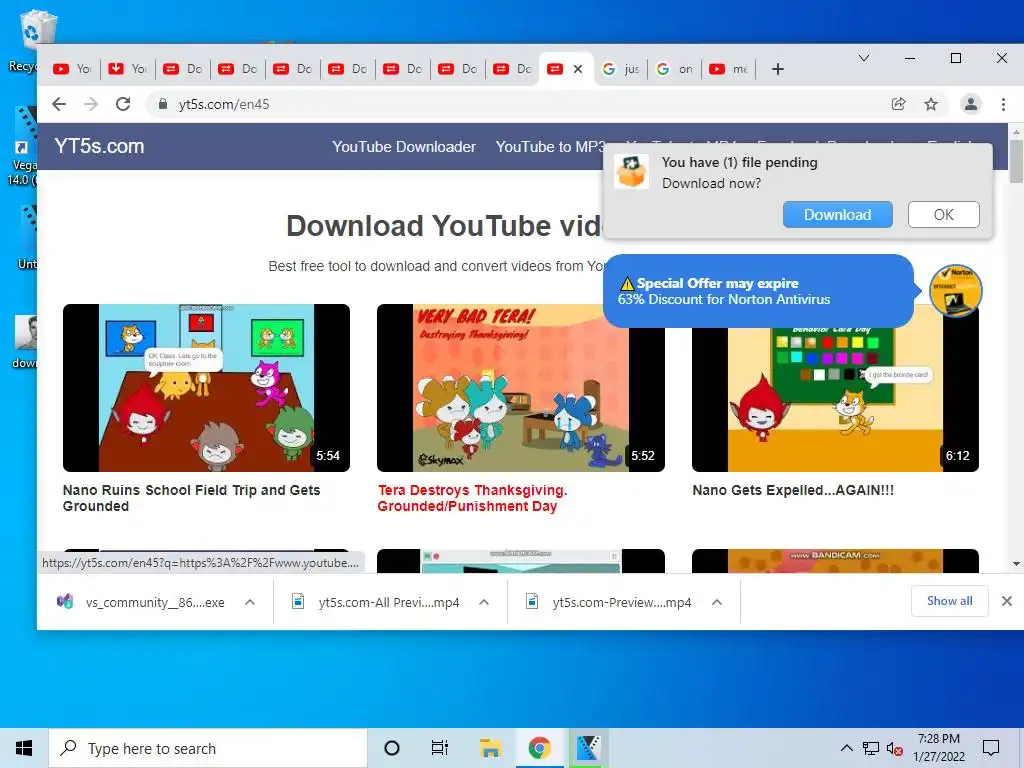Expand options for vs_community download

click(249, 602)
